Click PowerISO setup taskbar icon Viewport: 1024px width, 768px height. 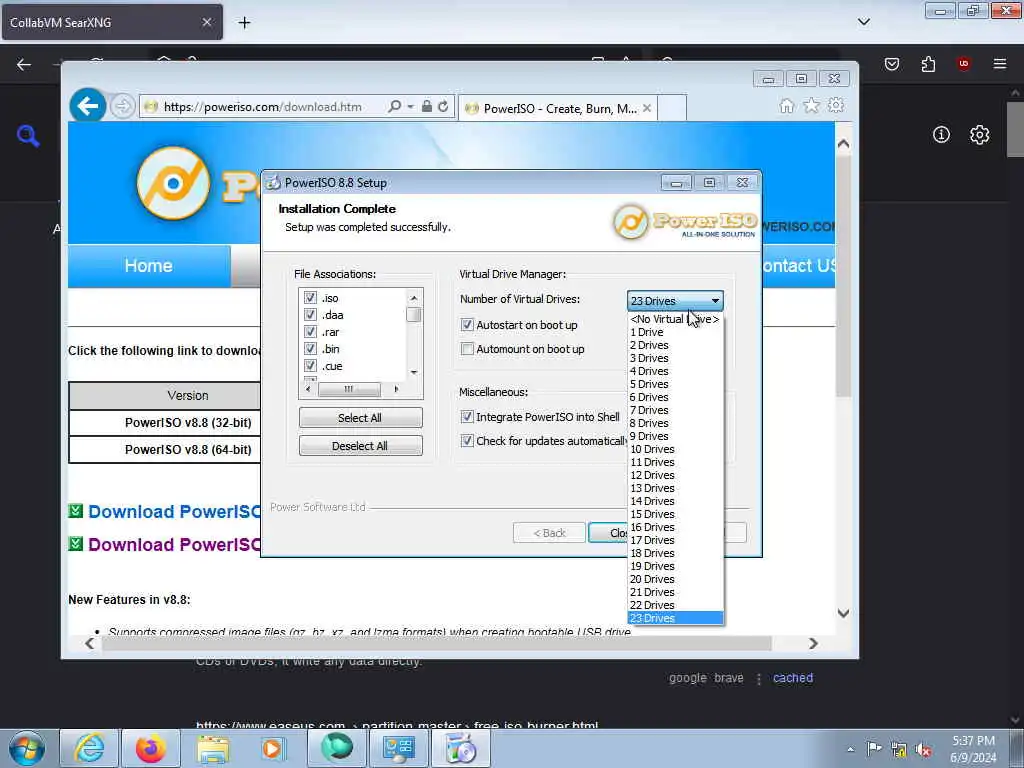(461, 748)
